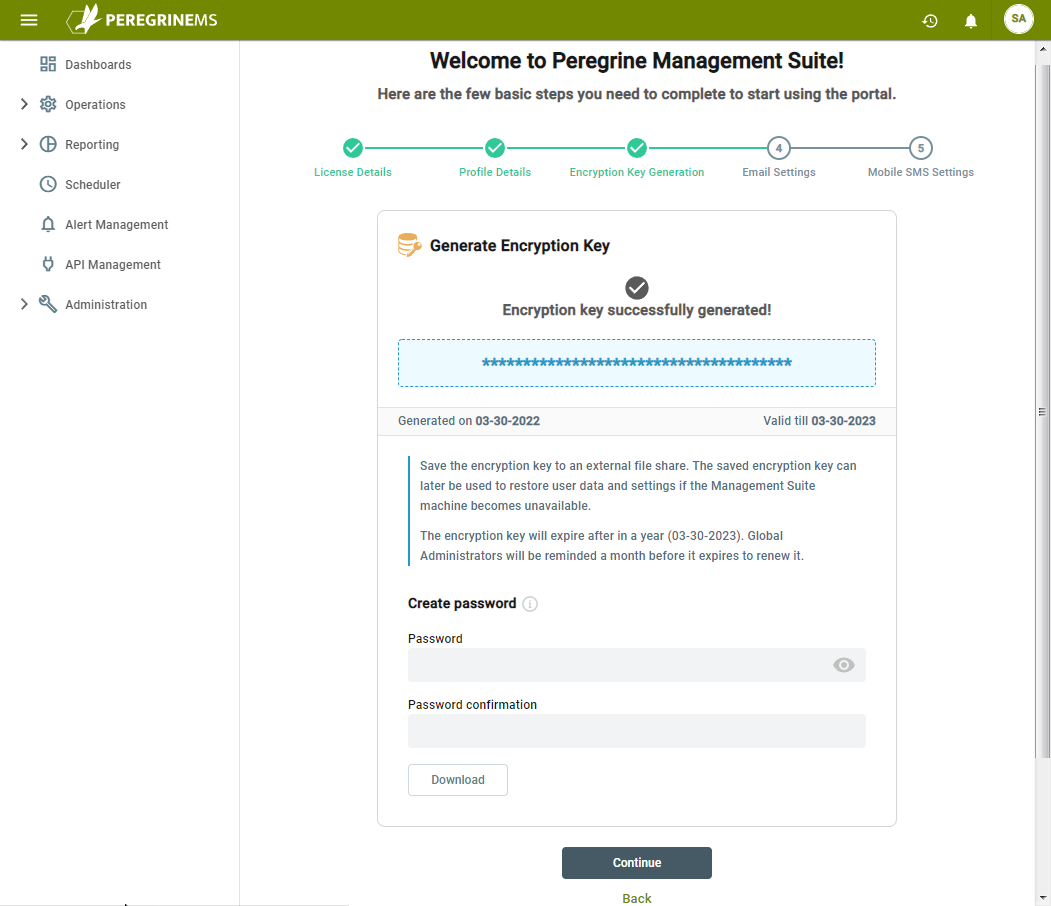Expand the Reporting menu chevron

pyautogui.click(x=24, y=144)
